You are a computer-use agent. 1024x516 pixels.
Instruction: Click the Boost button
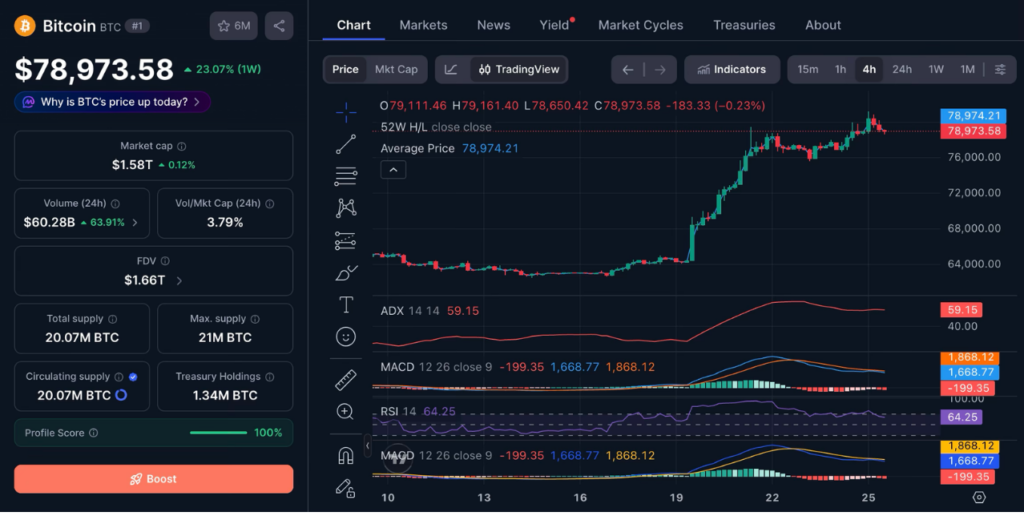(153, 479)
